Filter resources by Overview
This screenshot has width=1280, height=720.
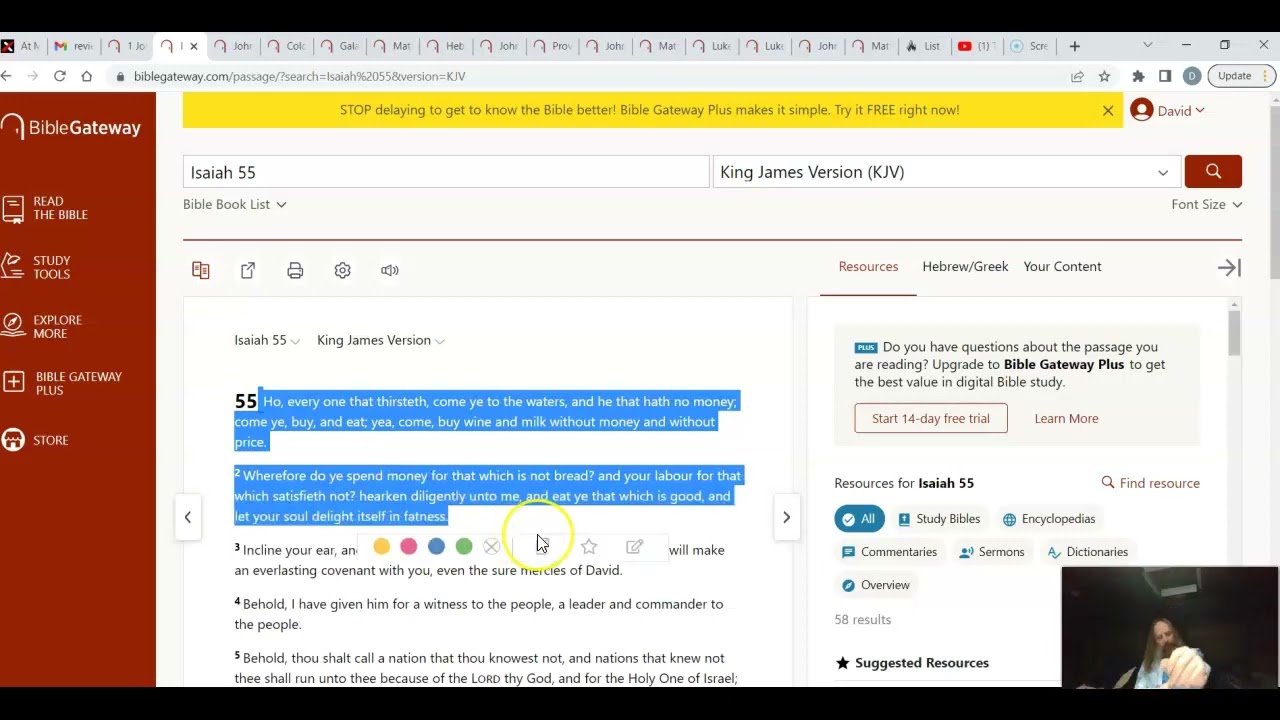pos(876,585)
